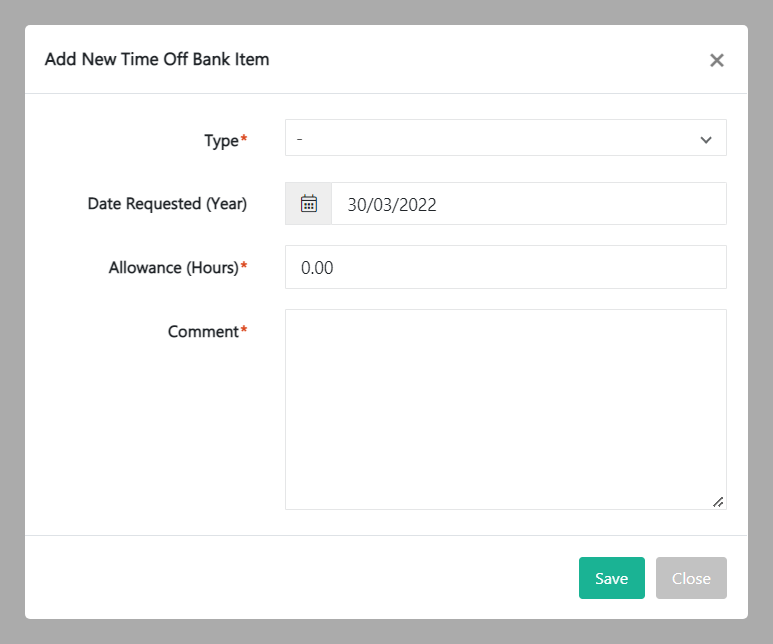Focus the Comment text area
This screenshot has height=644, width=773.
[x=505, y=409]
